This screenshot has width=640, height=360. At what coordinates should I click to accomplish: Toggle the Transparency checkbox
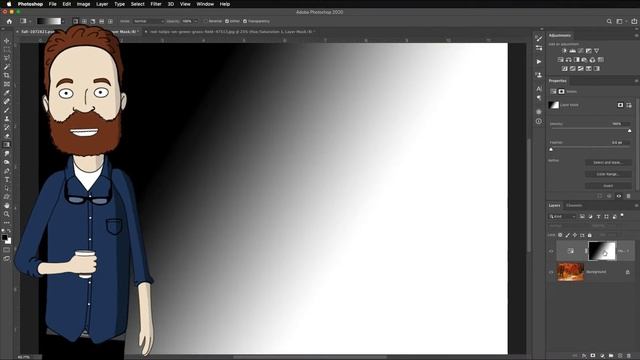245,21
